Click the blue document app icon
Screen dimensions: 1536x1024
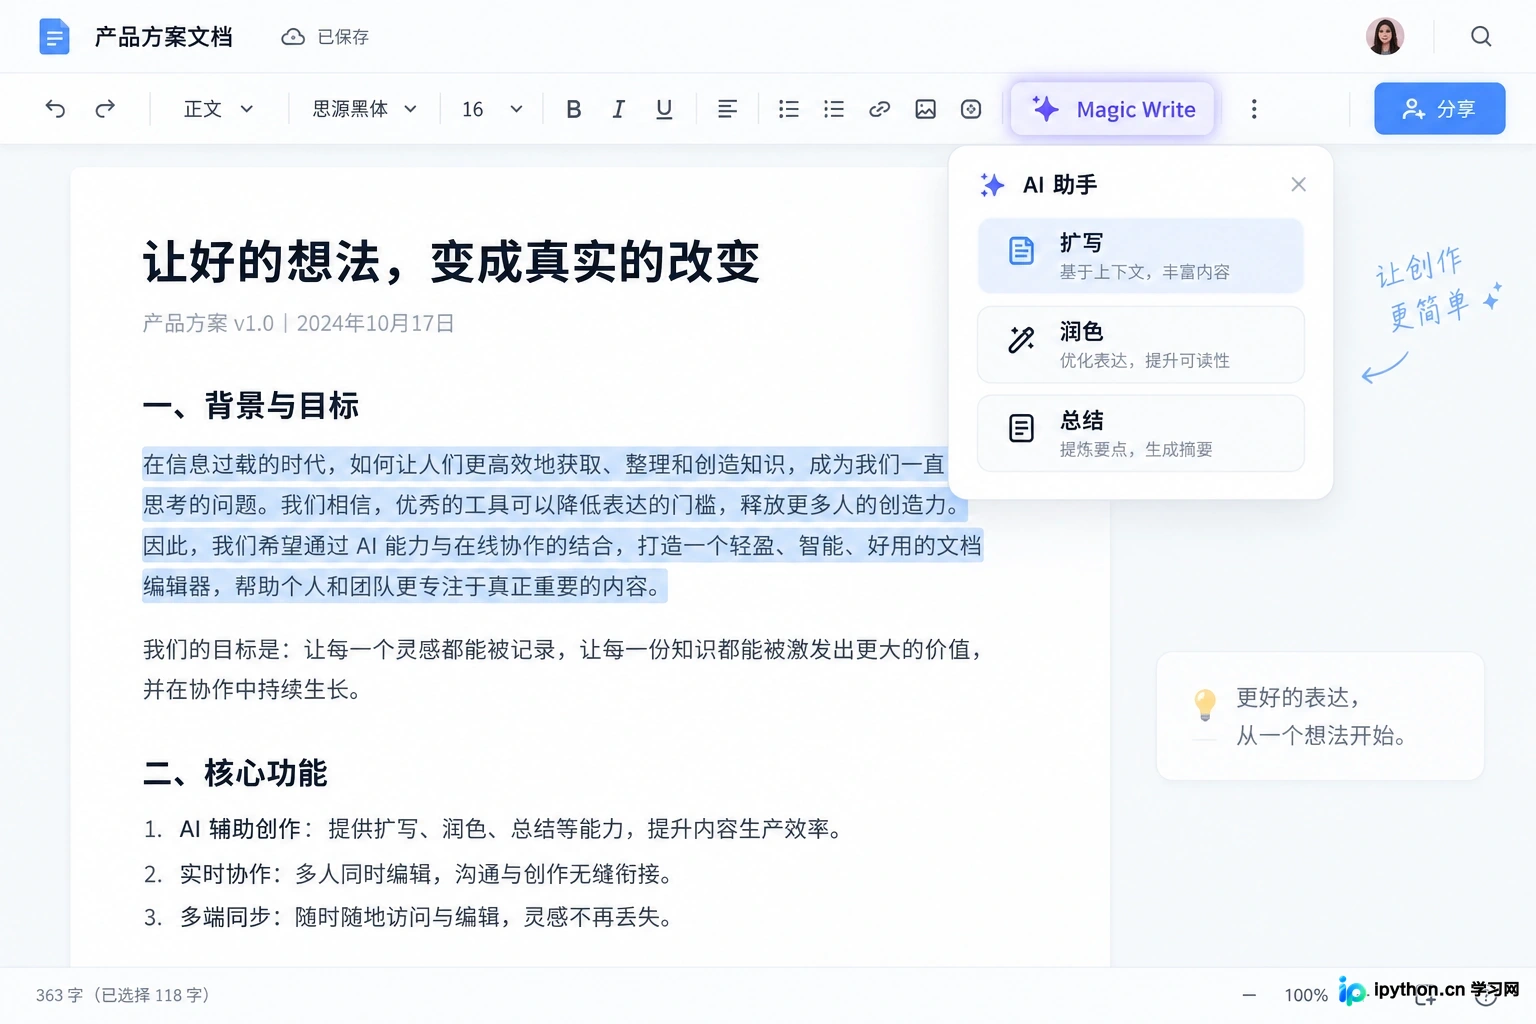pos(54,37)
